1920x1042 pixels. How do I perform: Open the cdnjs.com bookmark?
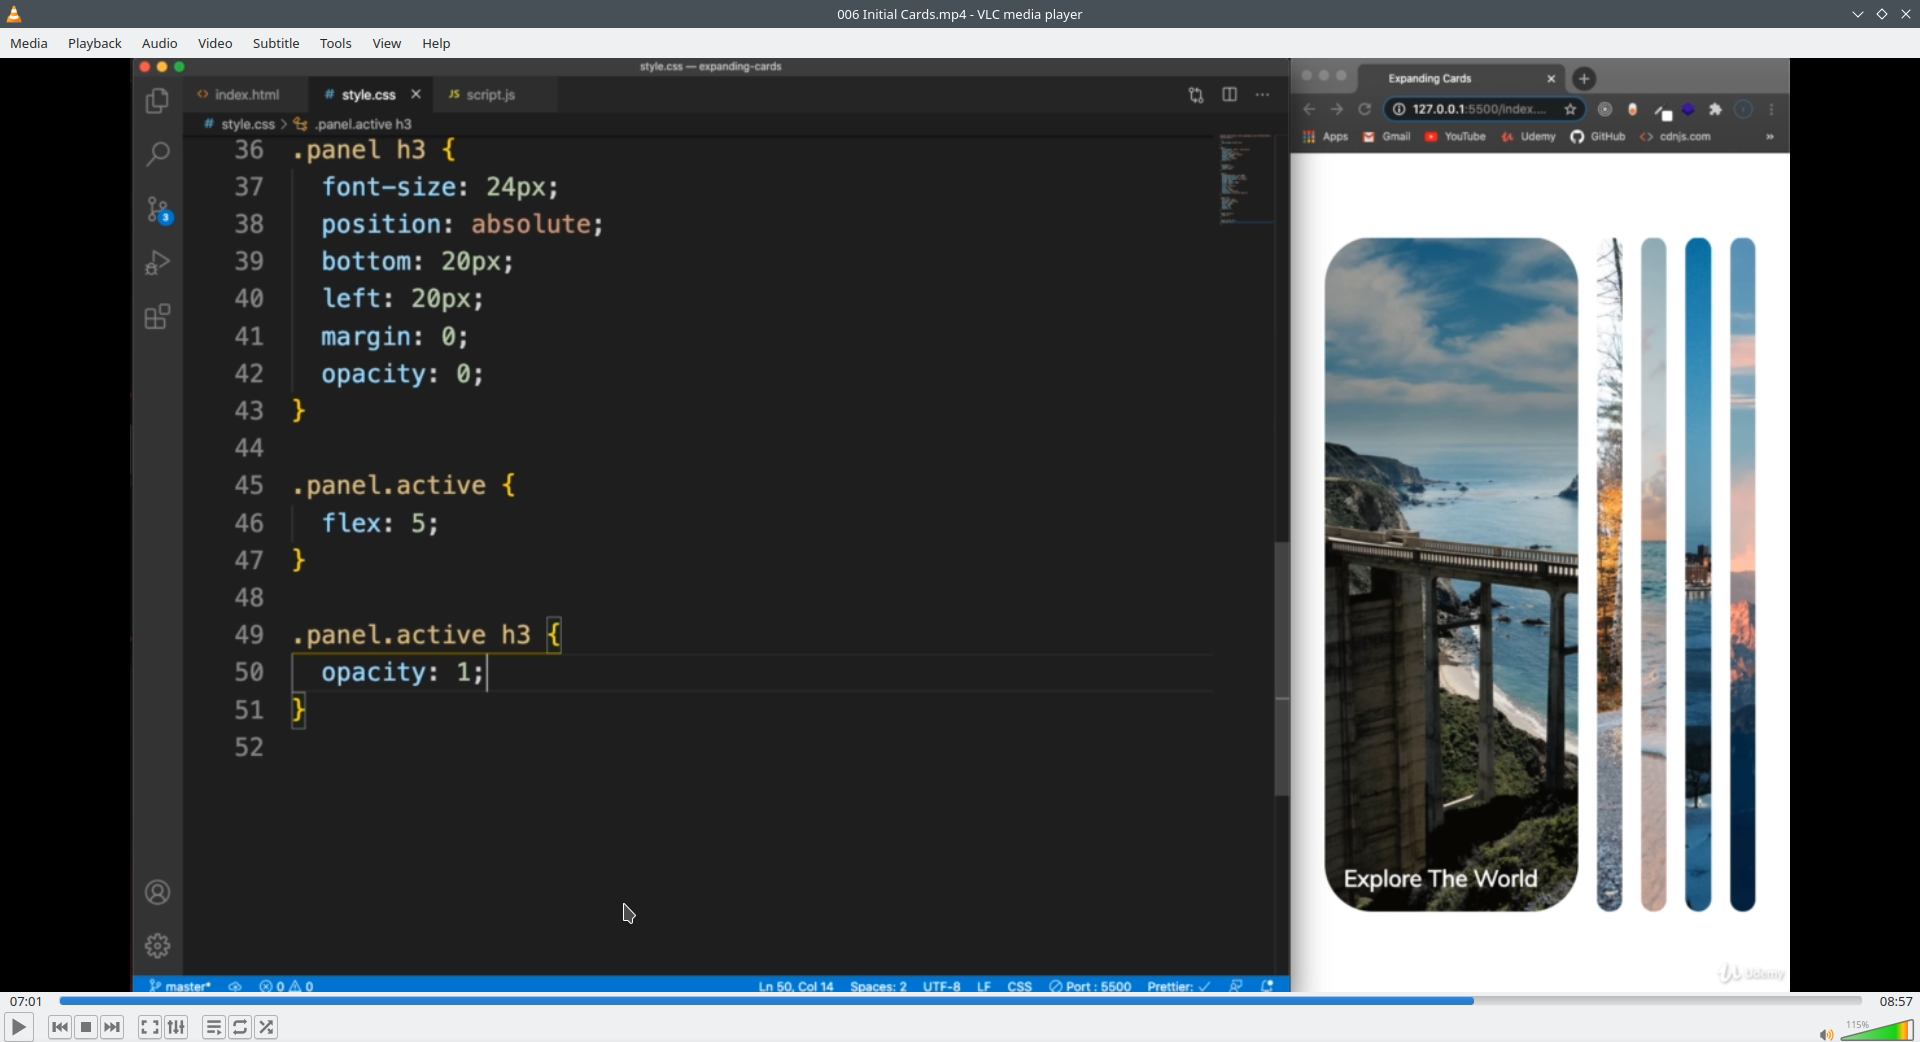coord(1675,137)
